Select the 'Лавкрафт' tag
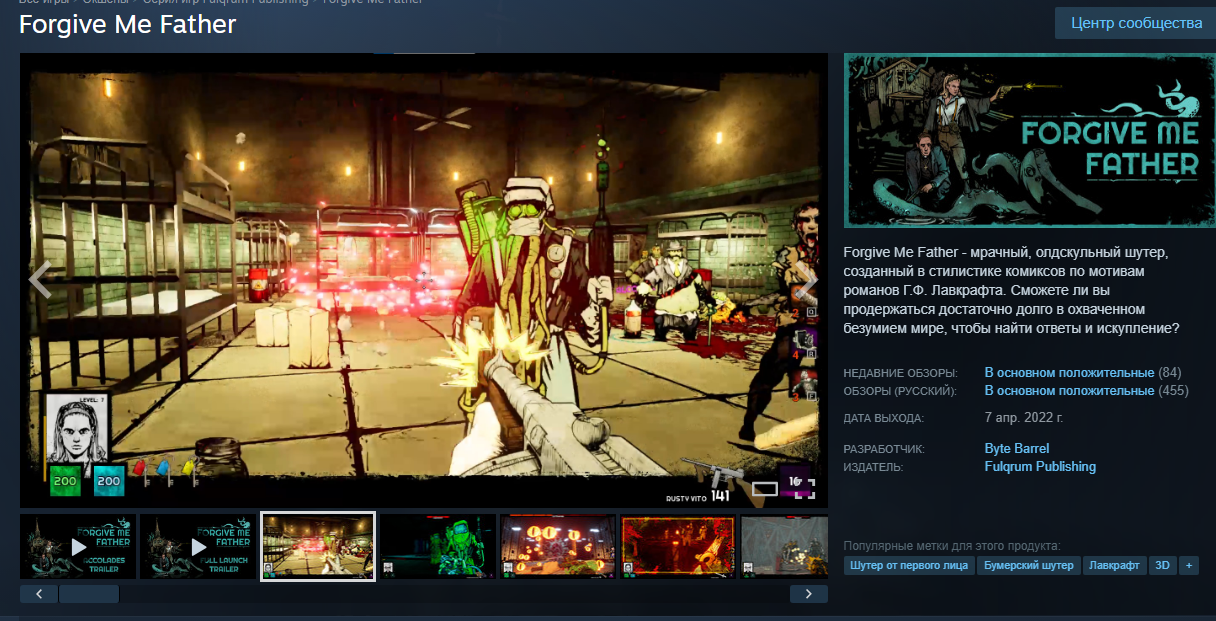Screen dimensions: 1216x621 pyautogui.click(x=1115, y=566)
